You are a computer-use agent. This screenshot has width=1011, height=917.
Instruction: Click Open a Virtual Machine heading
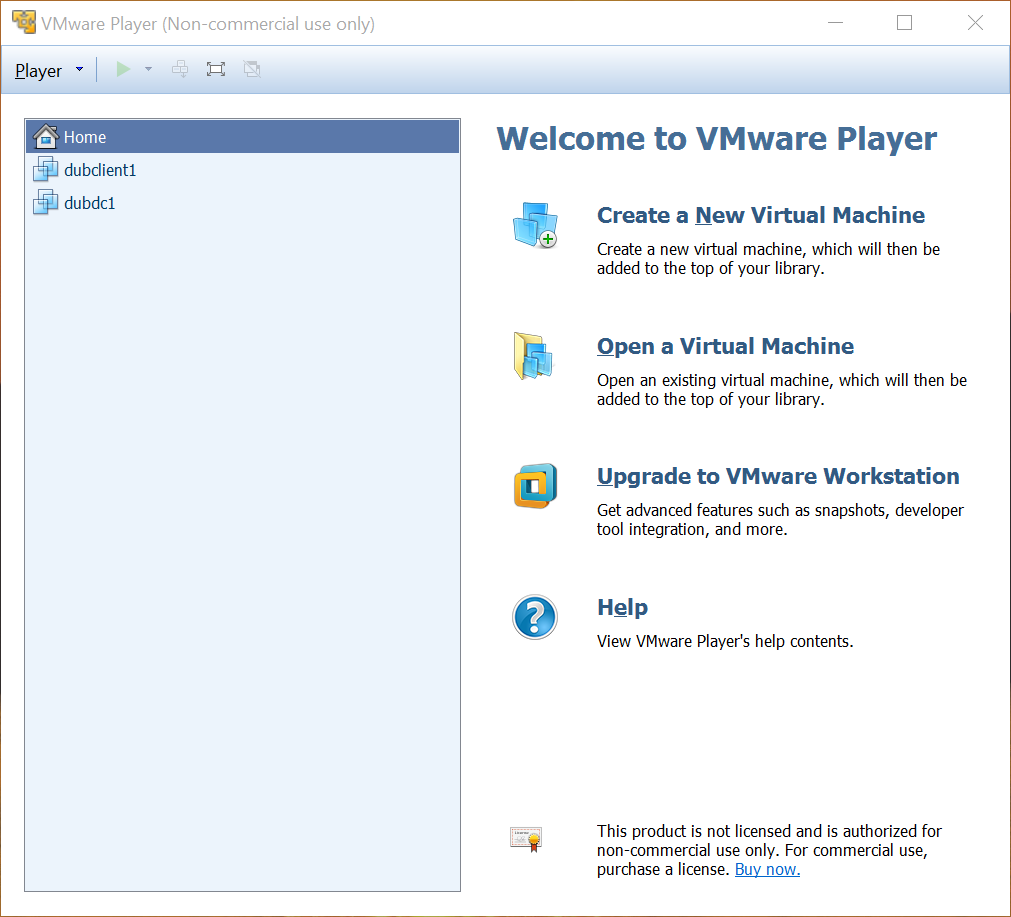725,346
